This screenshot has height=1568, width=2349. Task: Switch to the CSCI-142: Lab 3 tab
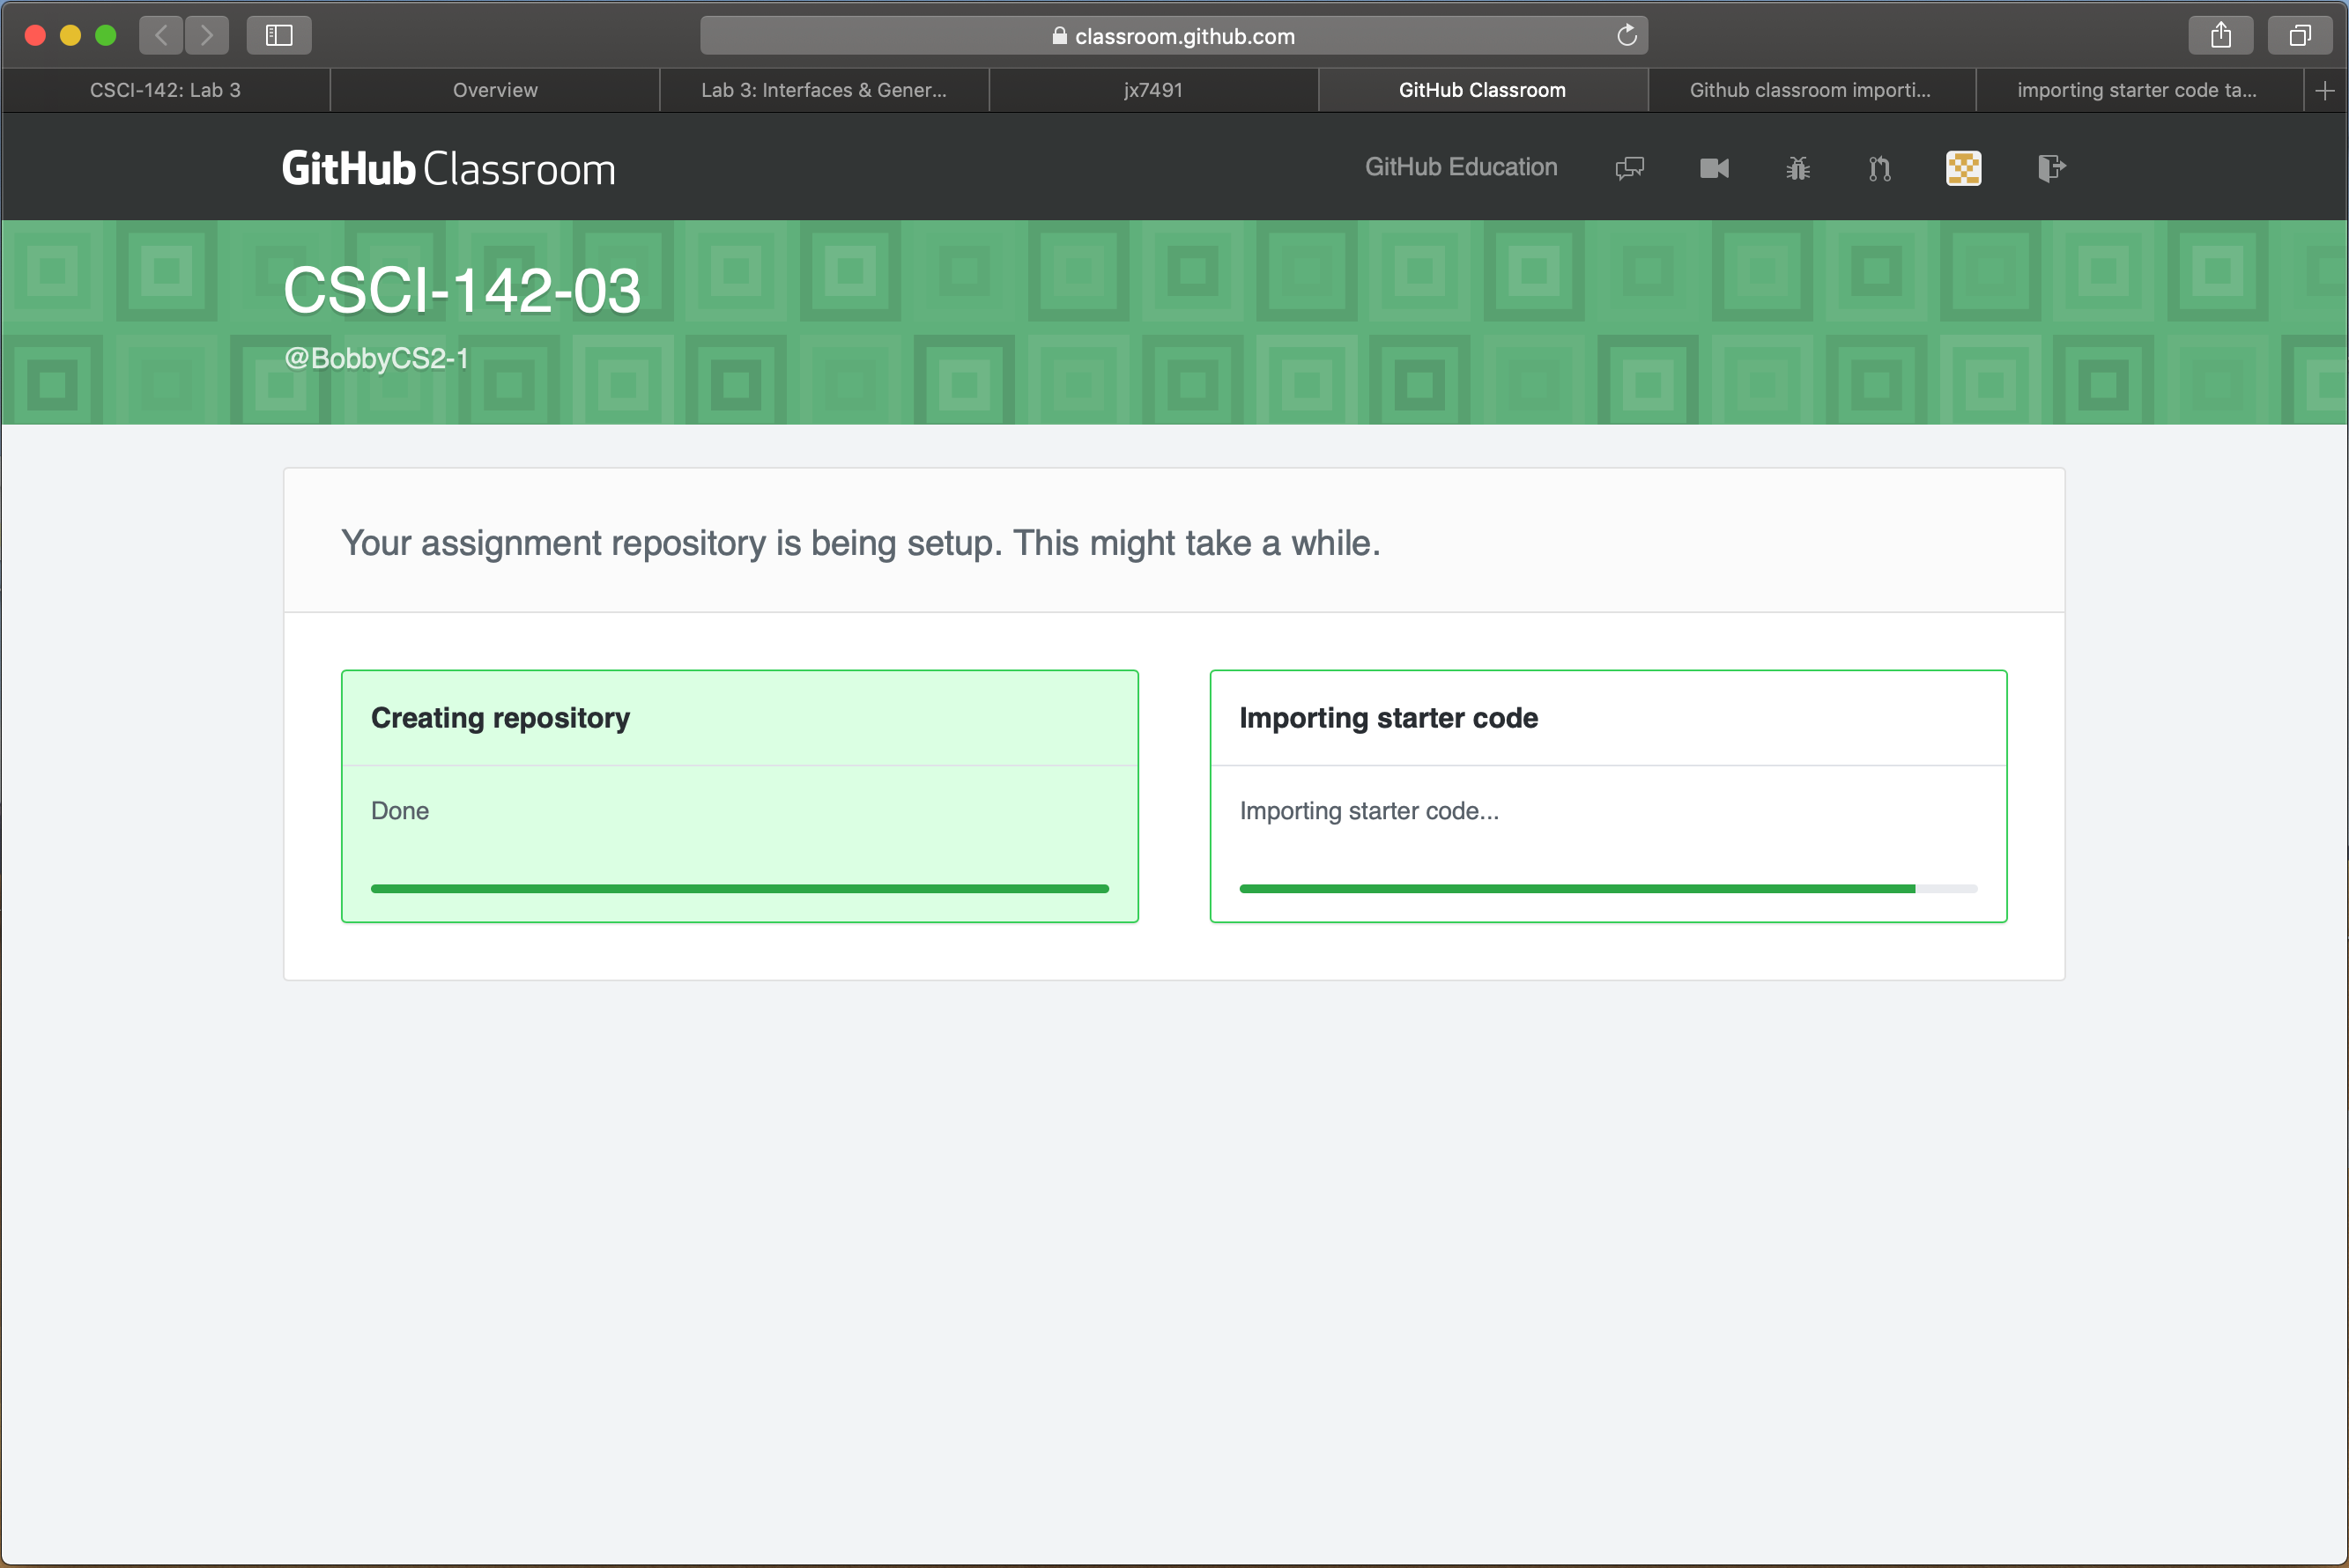pyautogui.click(x=164, y=90)
